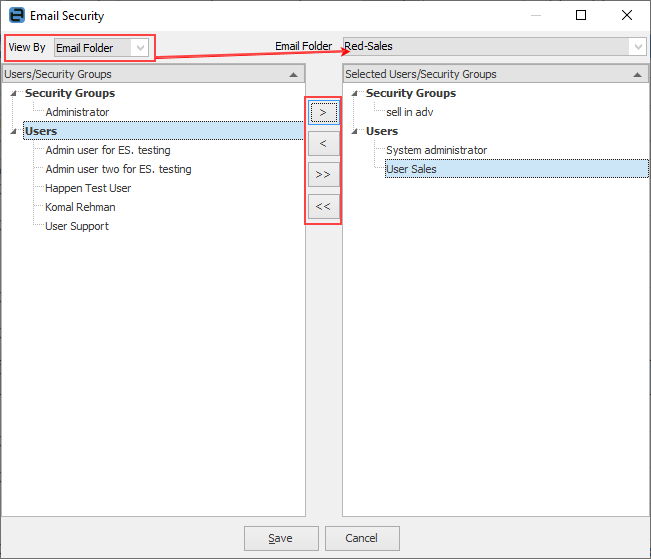Click the remove selected '<' button
Viewport: 651px width, 559px height.
pyautogui.click(x=323, y=144)
